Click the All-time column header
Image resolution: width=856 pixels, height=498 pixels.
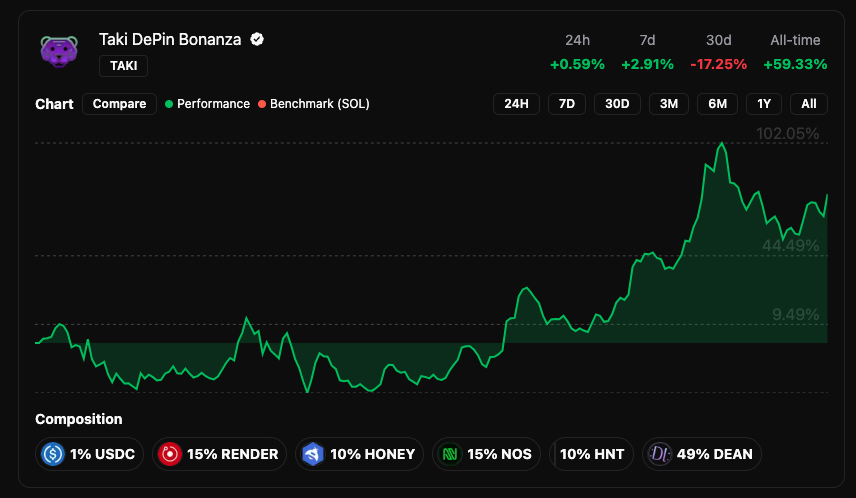pos(795,40)
